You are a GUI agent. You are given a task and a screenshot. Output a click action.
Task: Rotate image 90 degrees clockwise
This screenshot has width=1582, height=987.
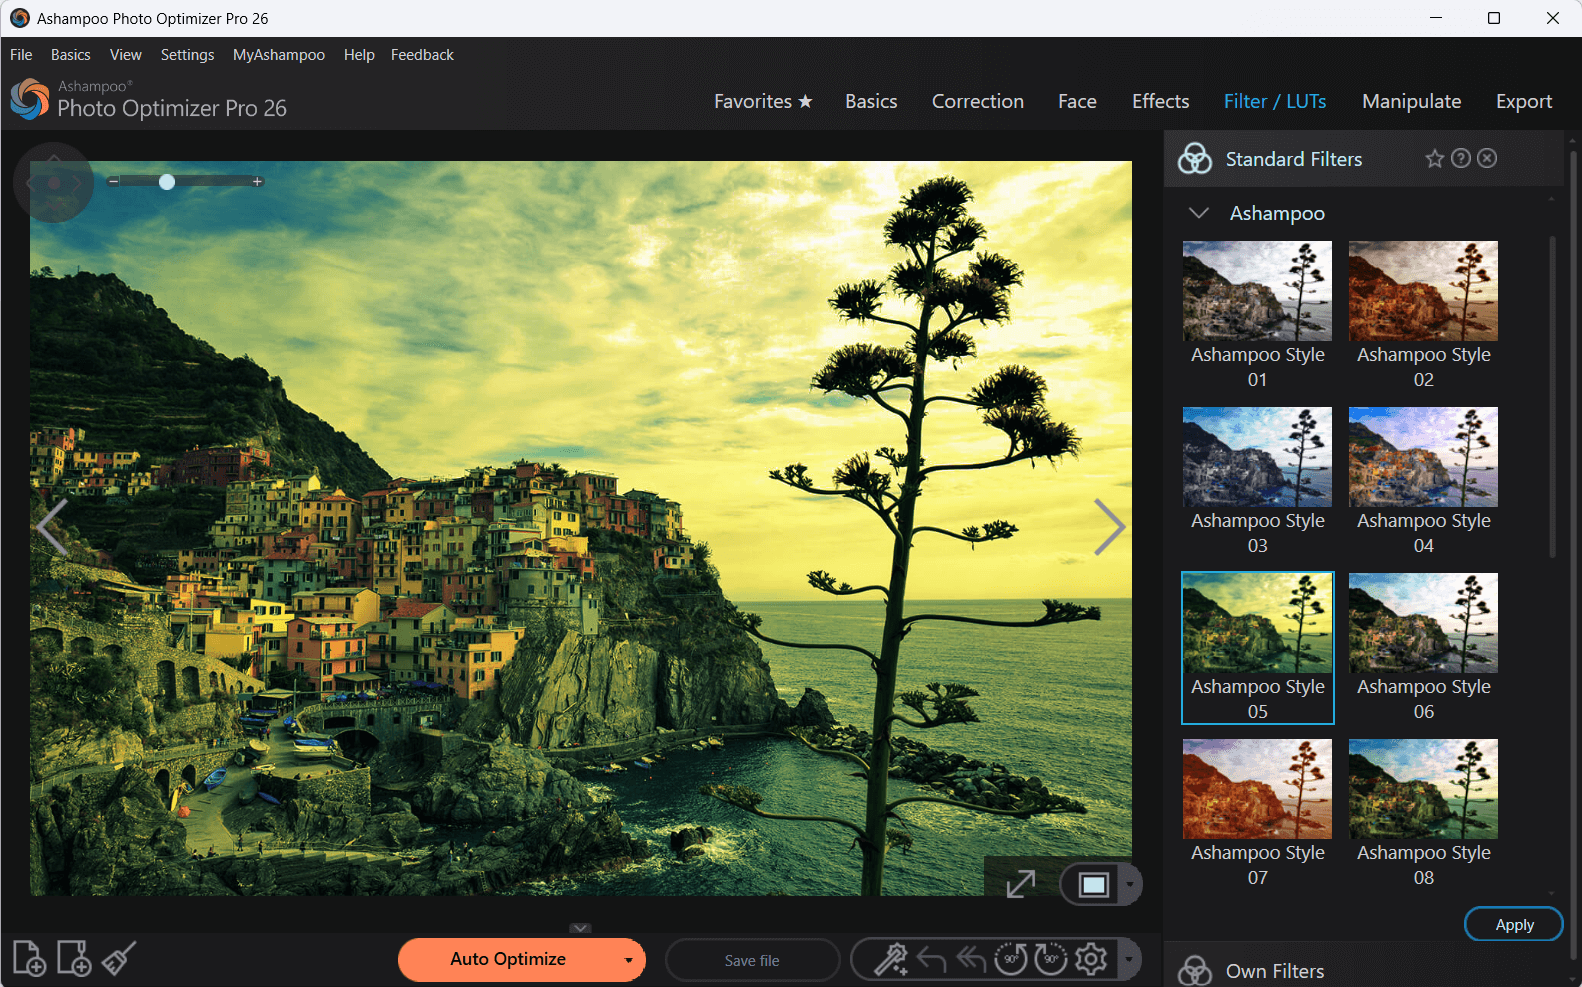(x=1050, y=959)
